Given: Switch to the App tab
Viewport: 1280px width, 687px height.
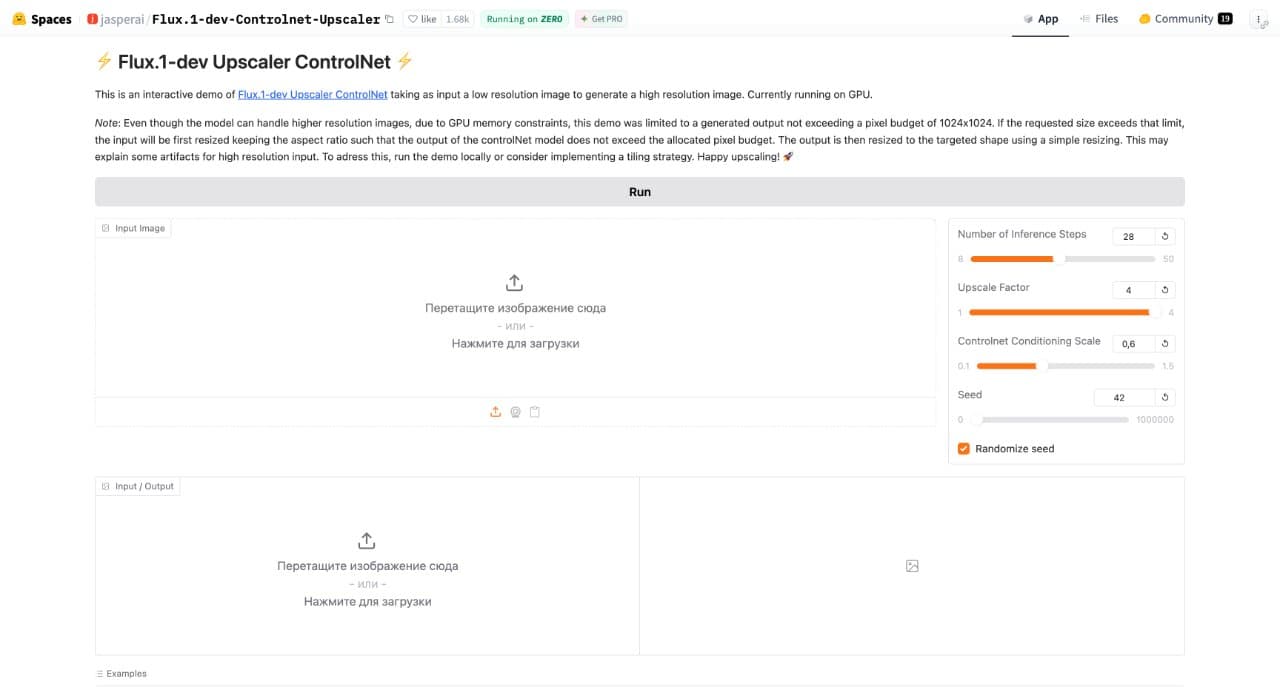Looking at the screenshot, I should [x=1040, y=19].
